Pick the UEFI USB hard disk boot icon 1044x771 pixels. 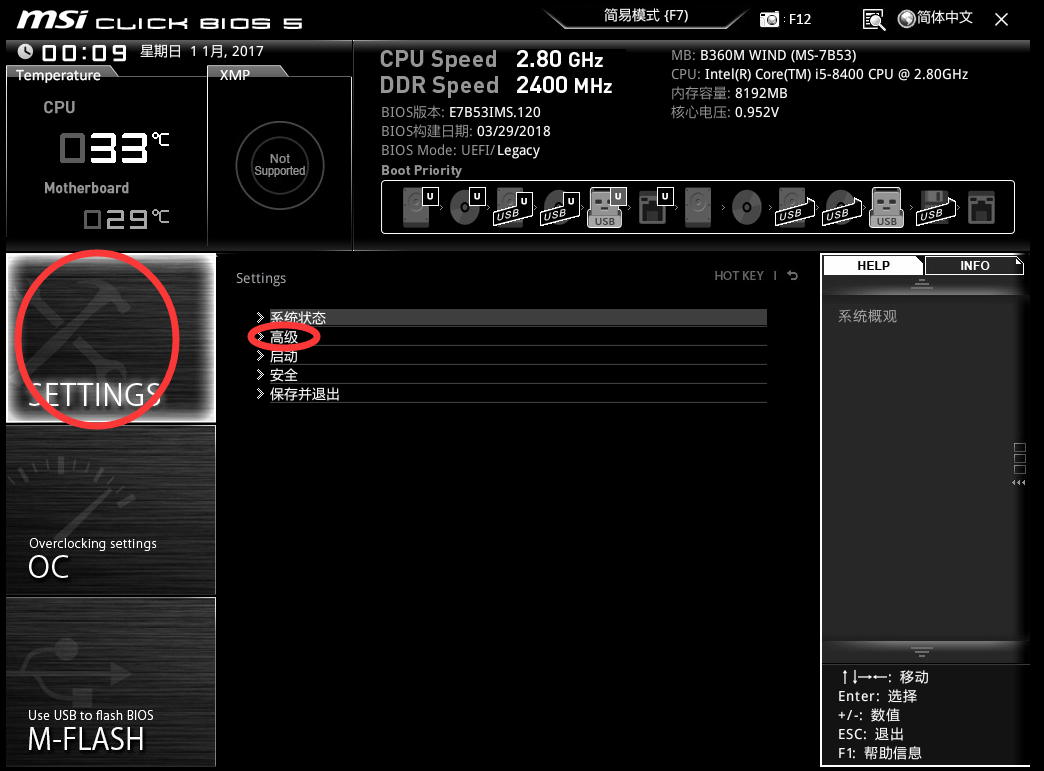click(514, 208)
